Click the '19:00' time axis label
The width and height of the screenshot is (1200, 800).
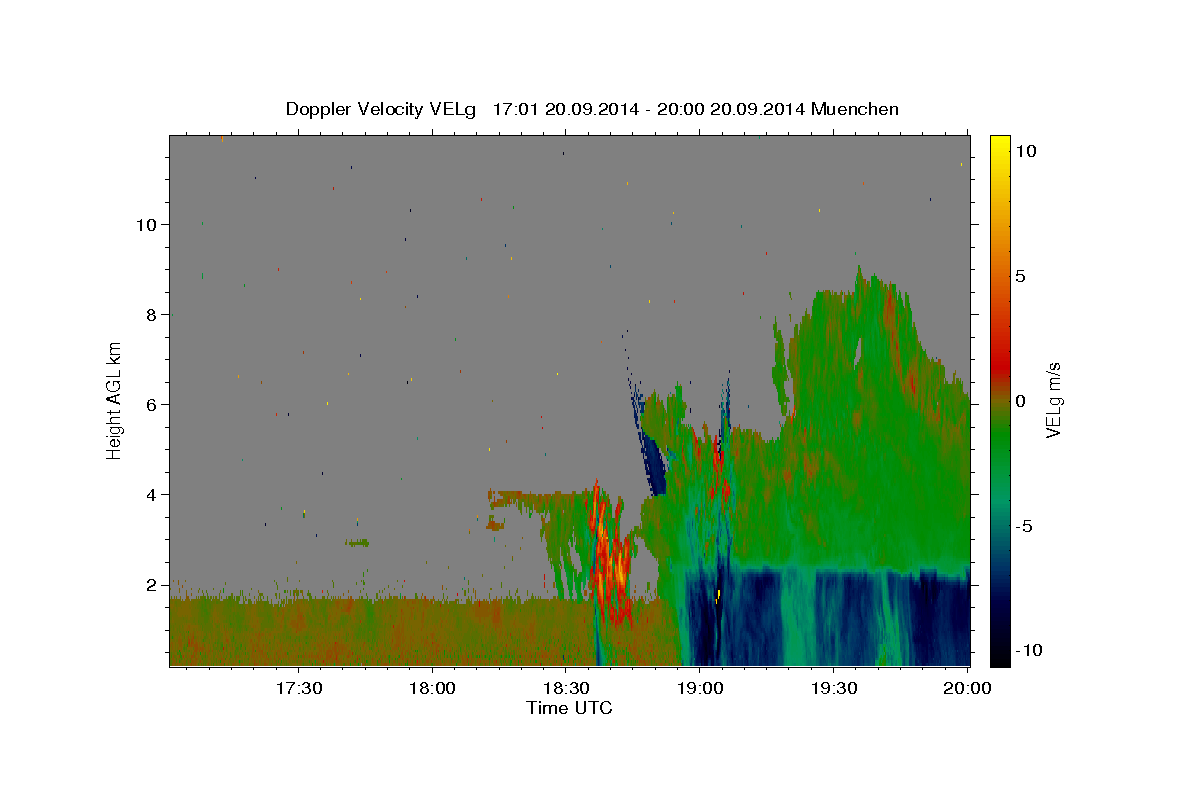[x=699, y=689]
